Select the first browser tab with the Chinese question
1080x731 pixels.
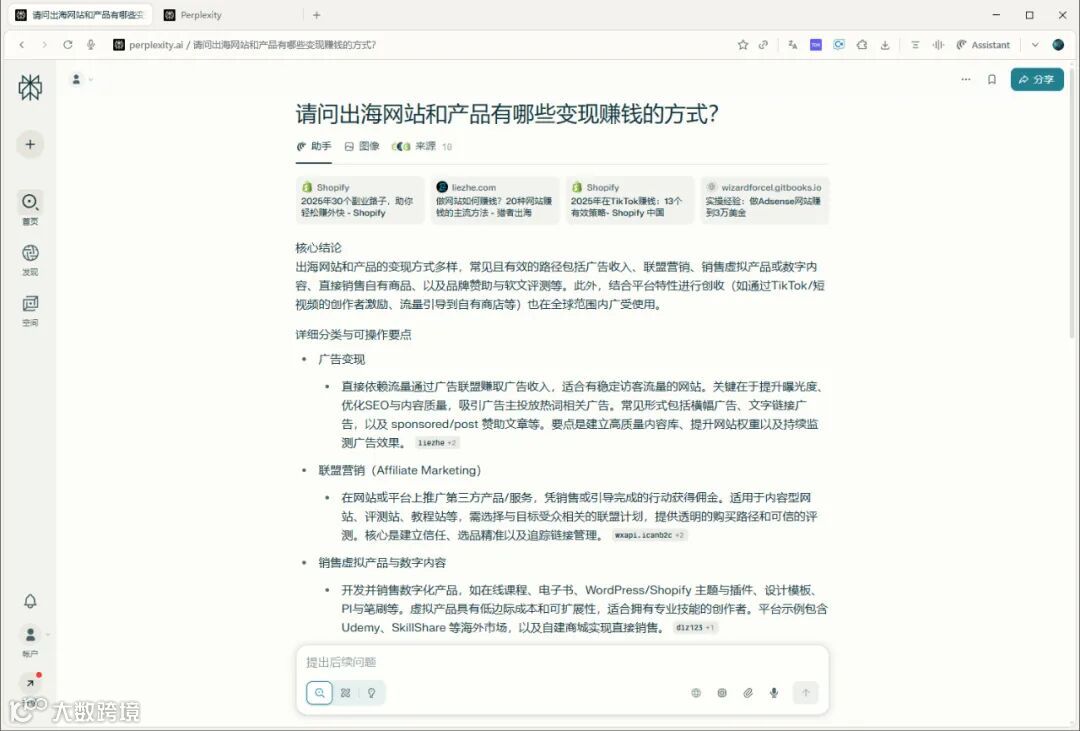tap(81, 14)
